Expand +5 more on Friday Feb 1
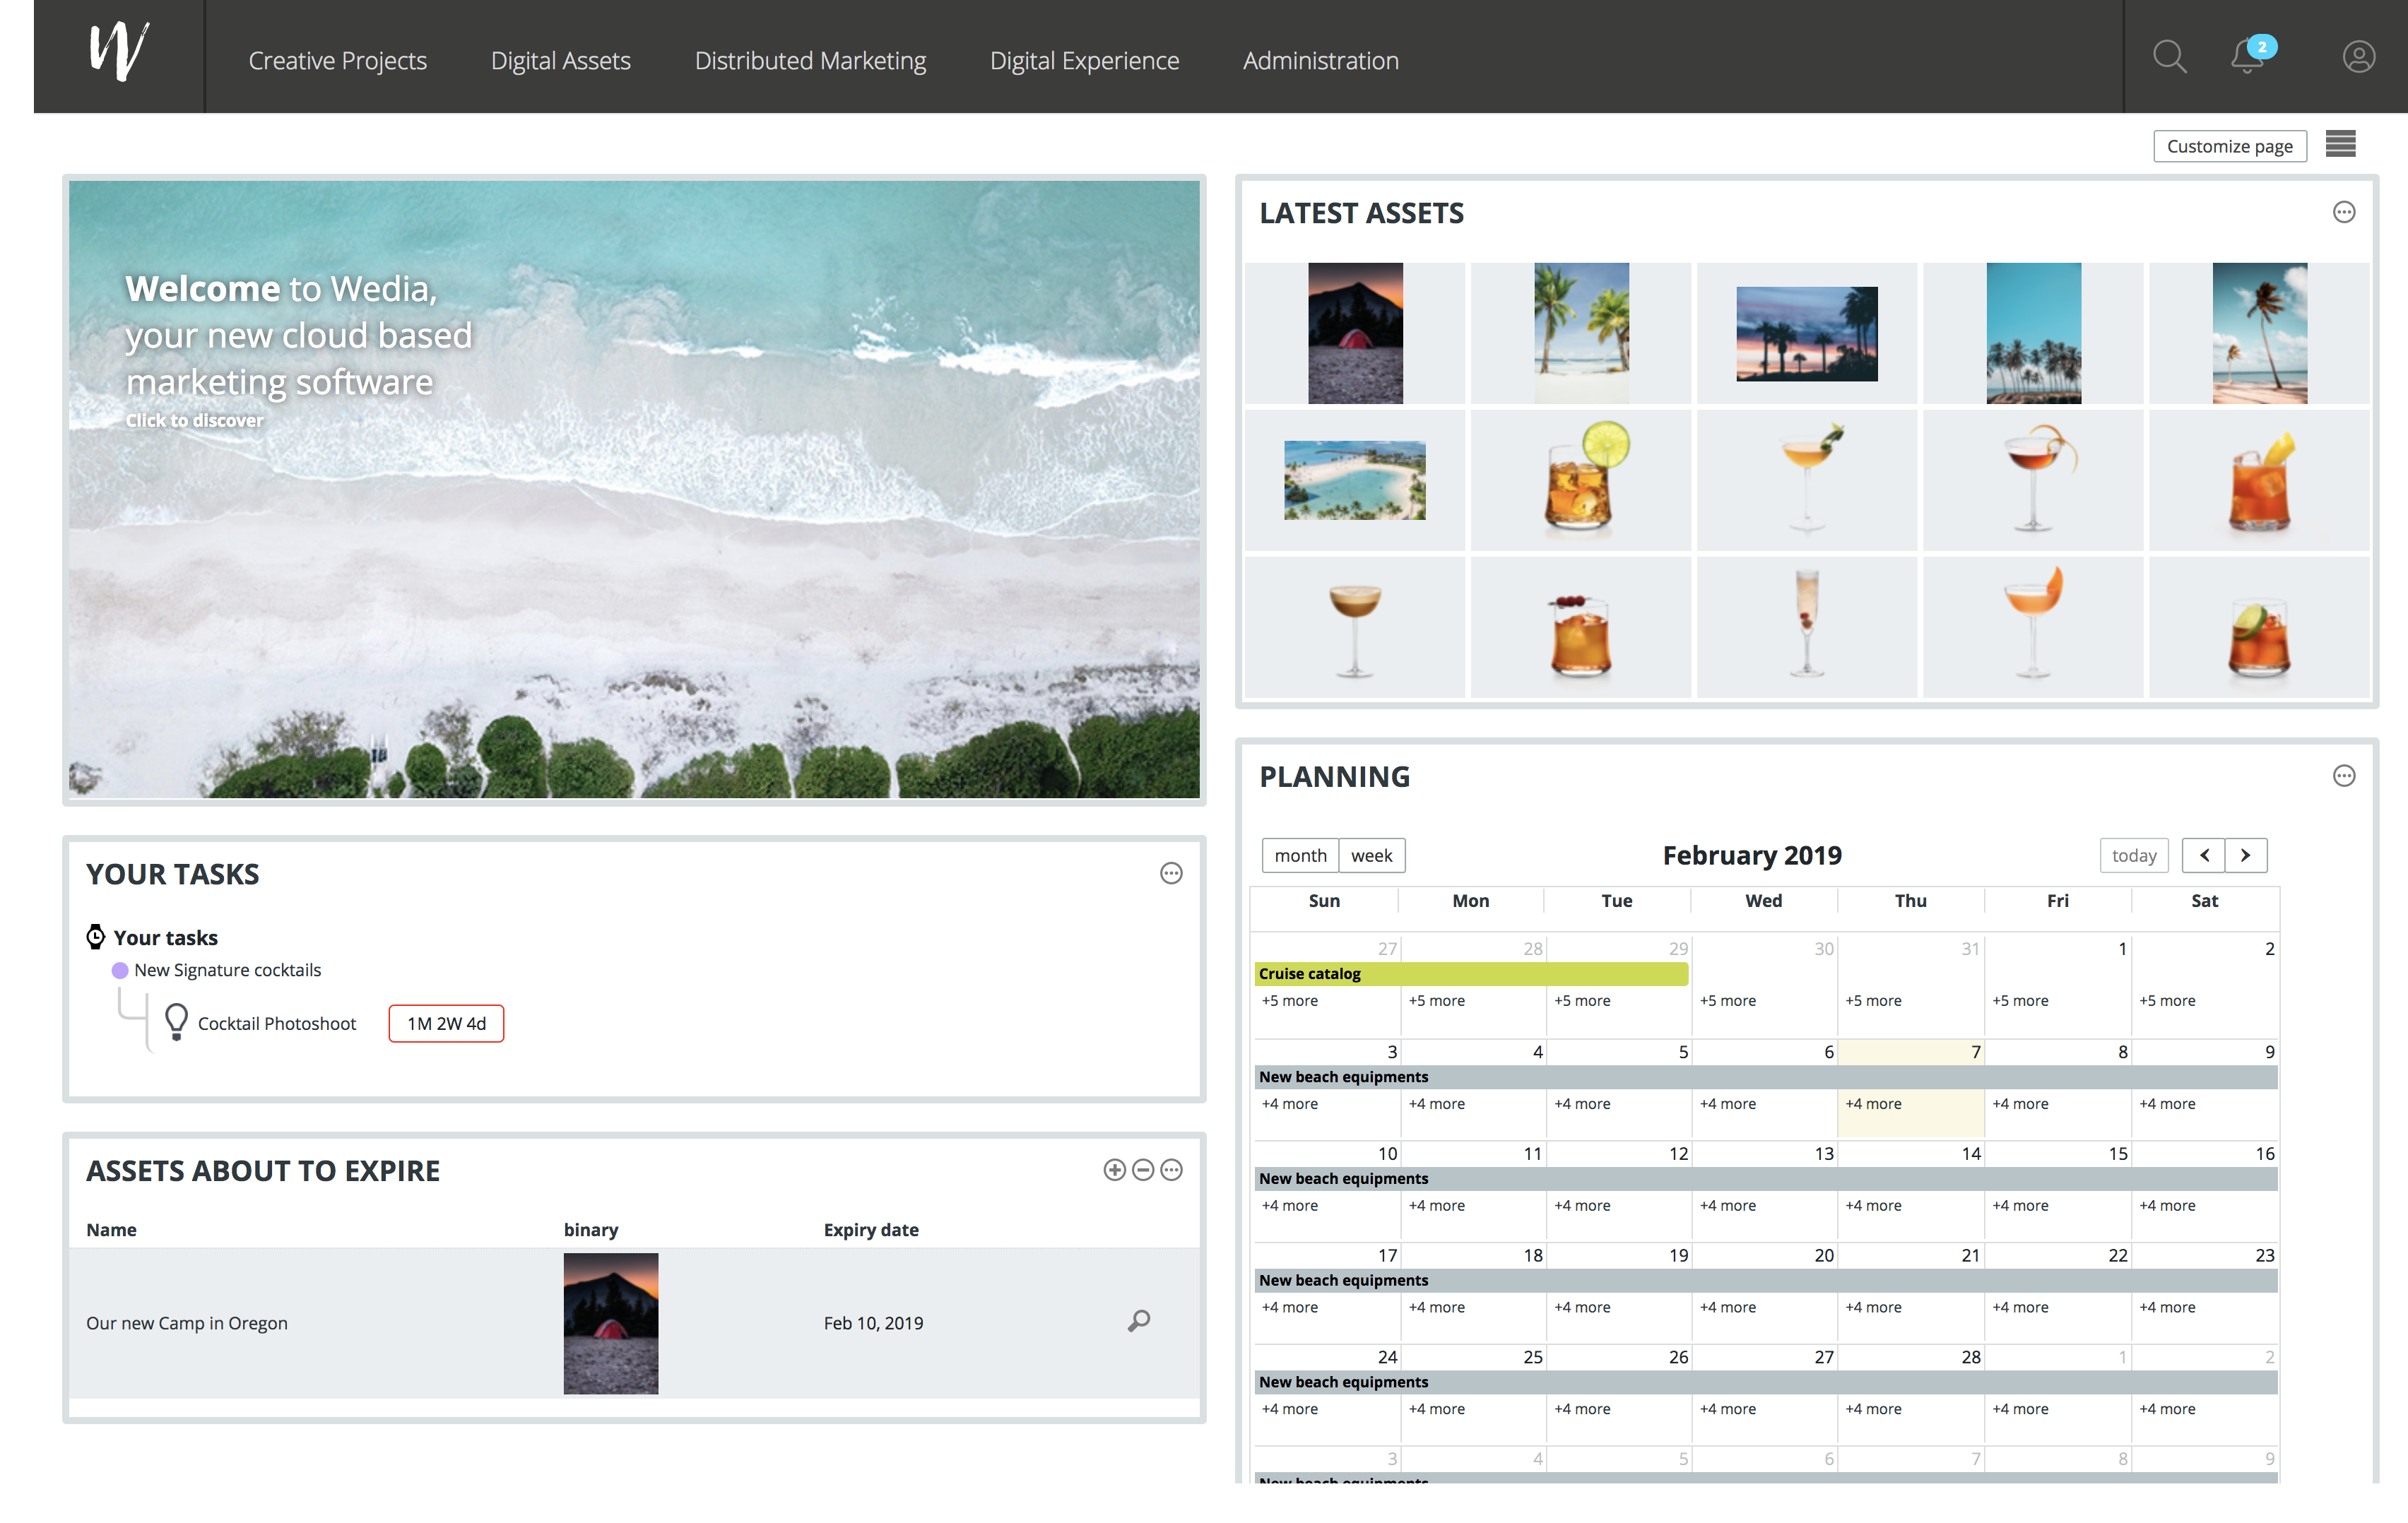The width and height of the screenshot is (2408, 1523). click(x=2020, y=1000)
